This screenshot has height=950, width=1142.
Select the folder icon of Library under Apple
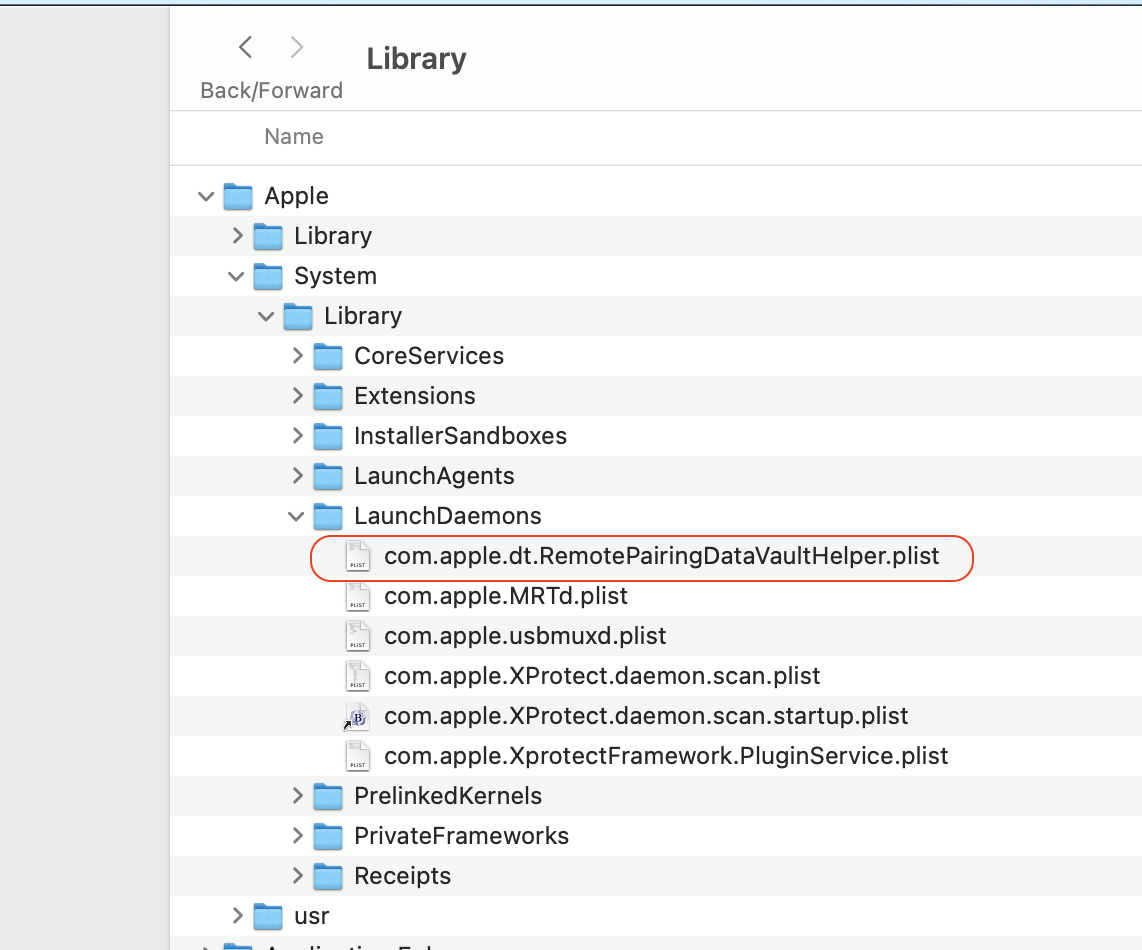(x=268, y=236)
